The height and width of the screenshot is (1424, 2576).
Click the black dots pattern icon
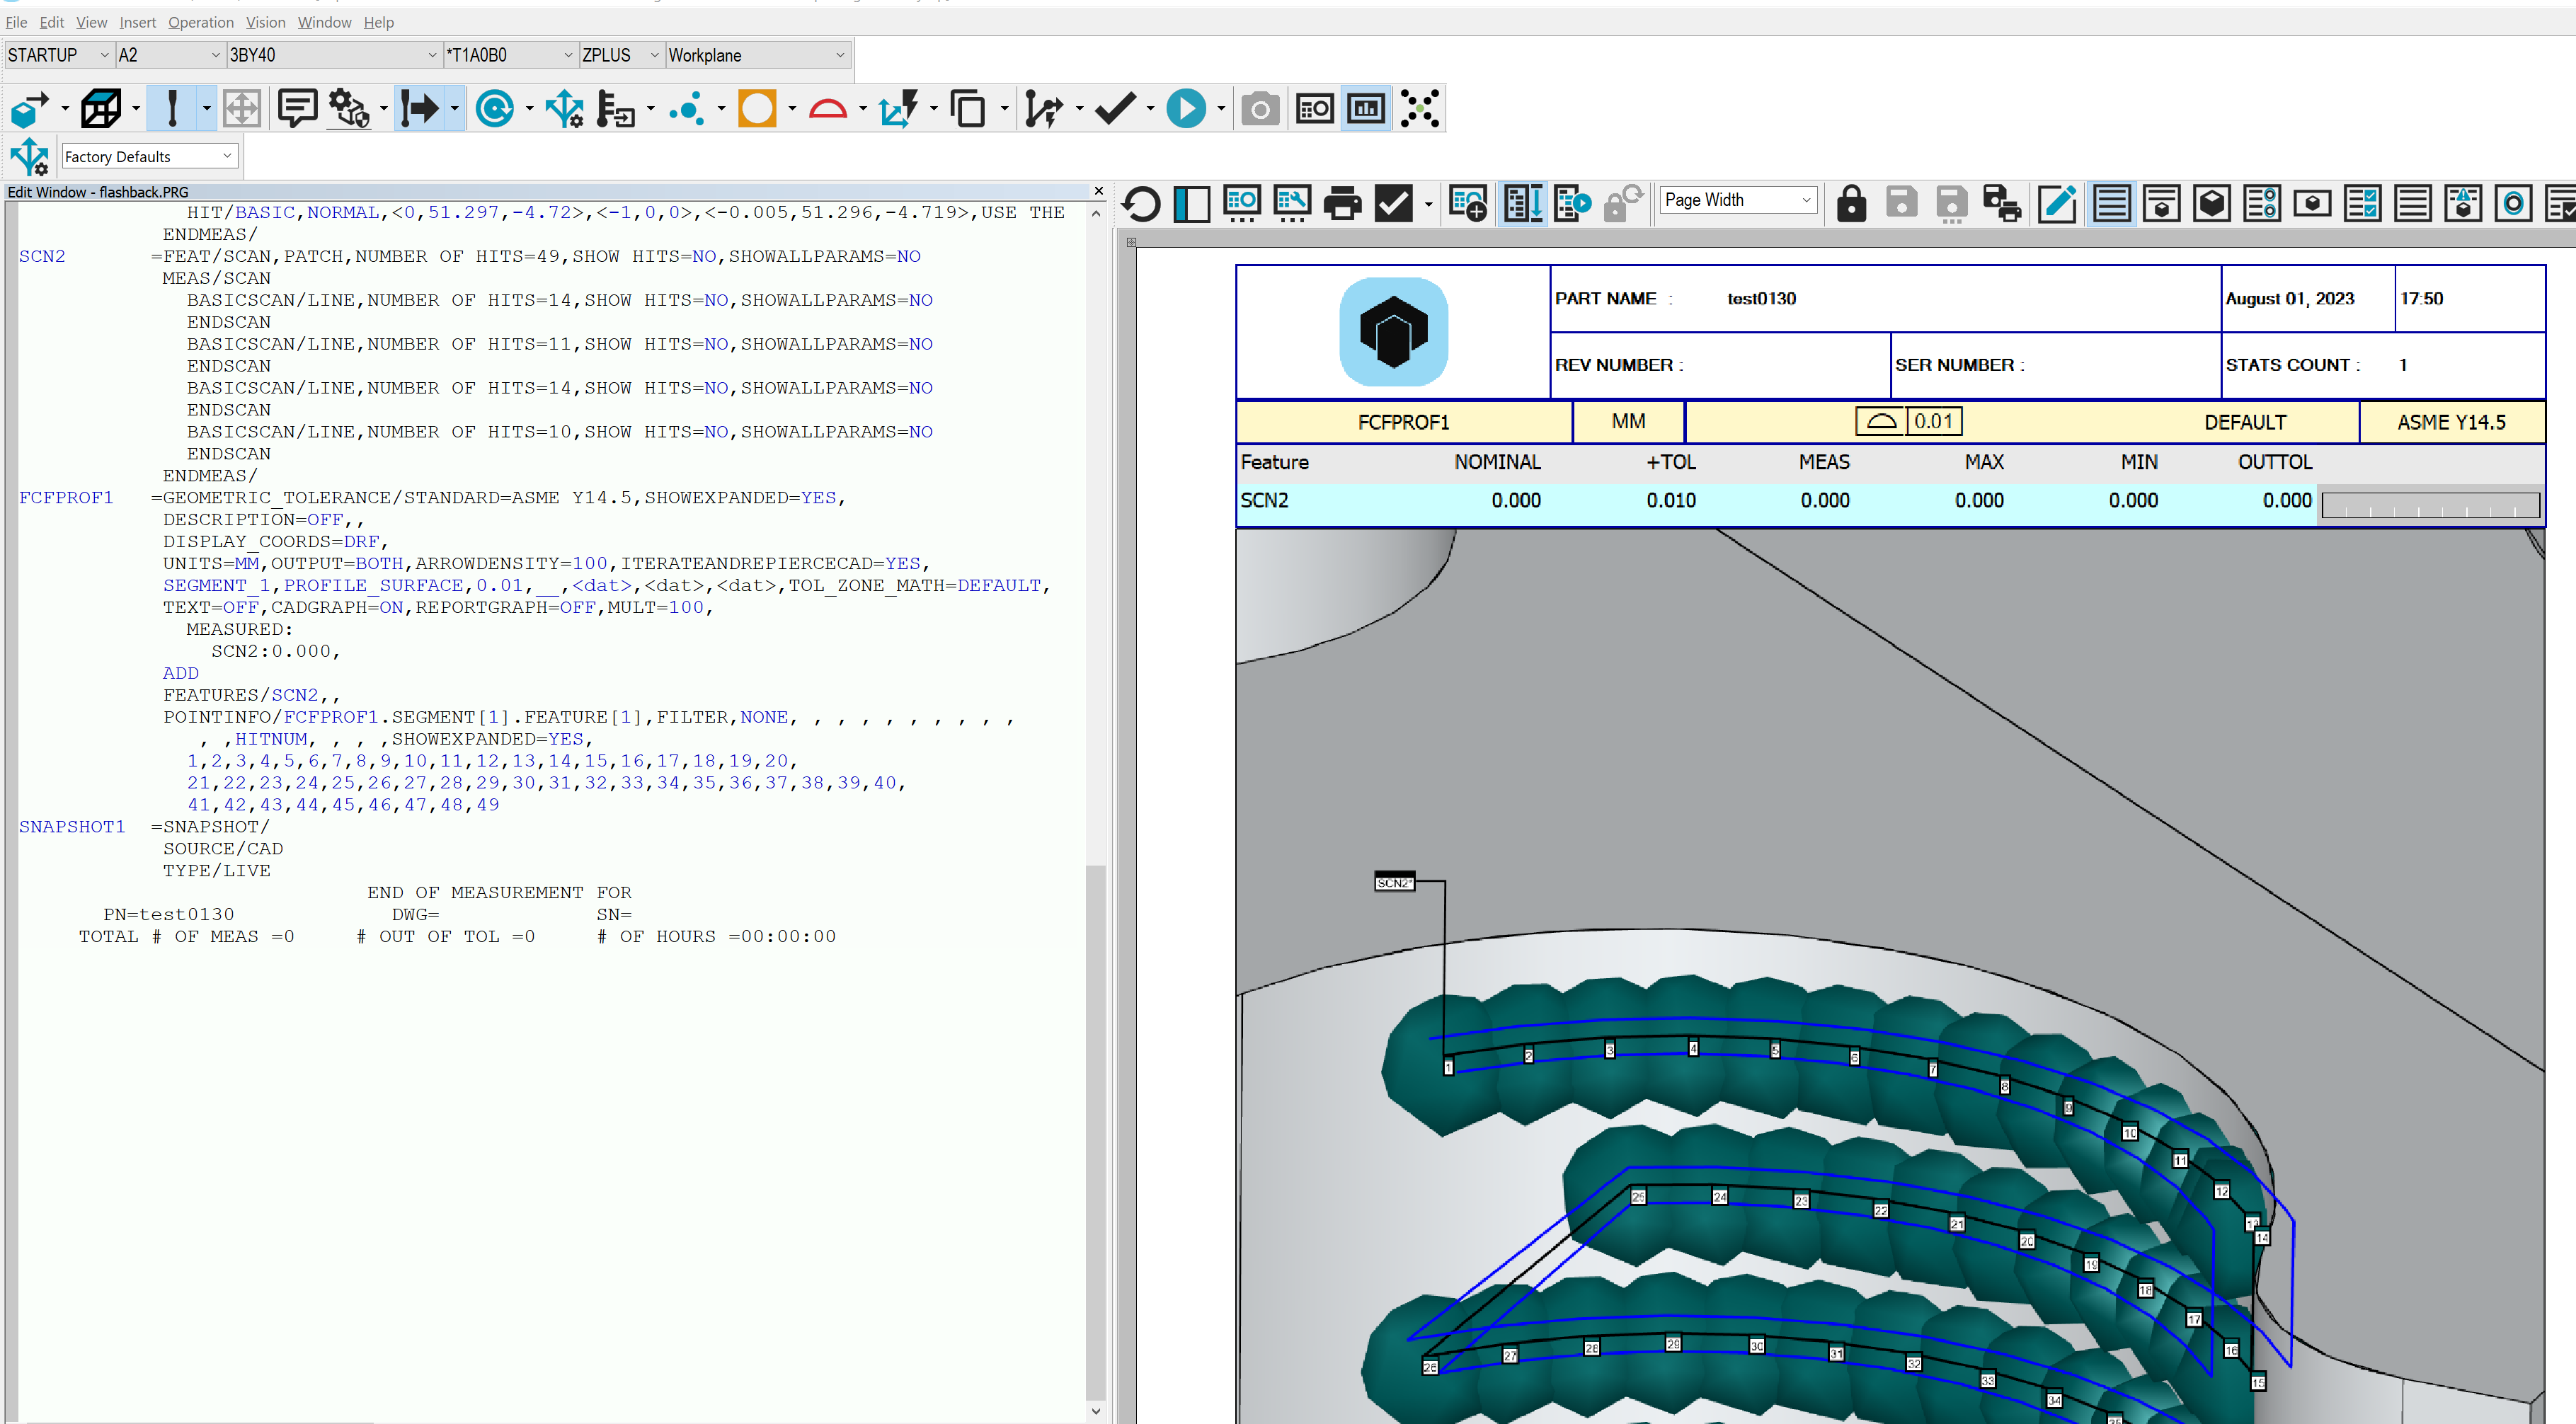tap(1419, 108)
